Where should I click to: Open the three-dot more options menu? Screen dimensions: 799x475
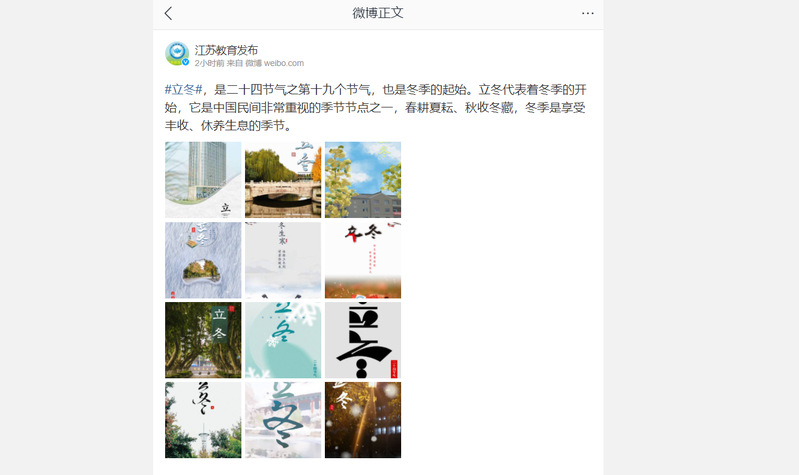588,13
